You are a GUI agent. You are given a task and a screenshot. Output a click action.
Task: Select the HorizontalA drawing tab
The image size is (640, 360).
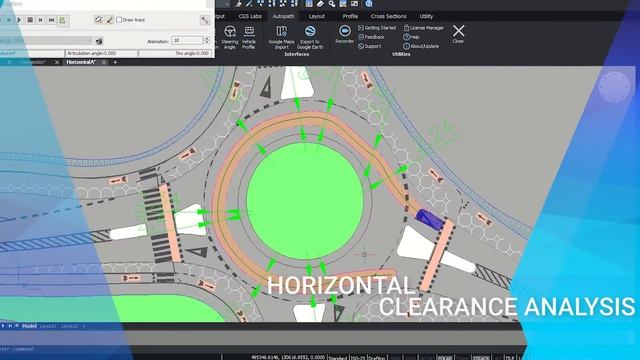click(x=81, y=62)
